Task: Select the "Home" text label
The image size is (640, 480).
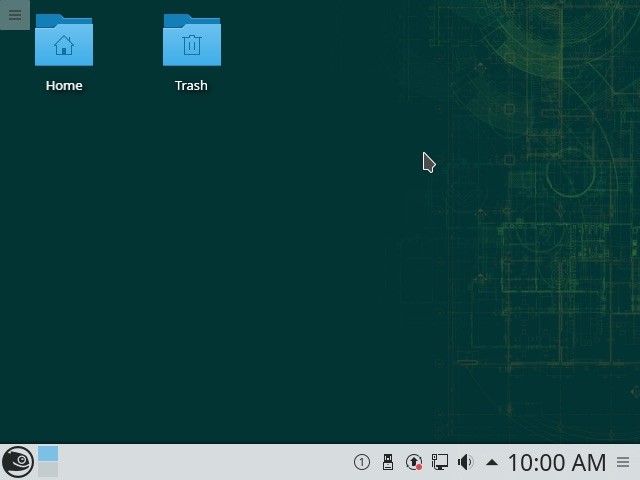Action: pyautogui.click(x=64, y=86)
